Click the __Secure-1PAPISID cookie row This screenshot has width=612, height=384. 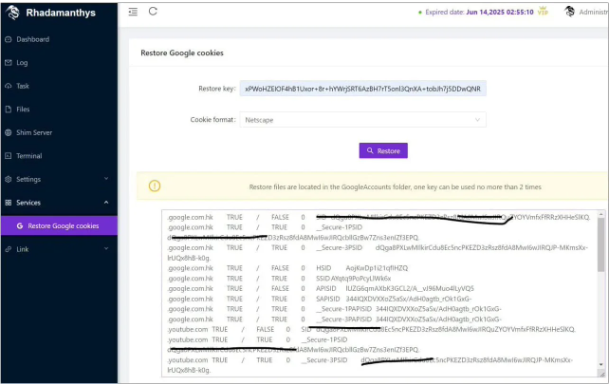coord(334,309)
